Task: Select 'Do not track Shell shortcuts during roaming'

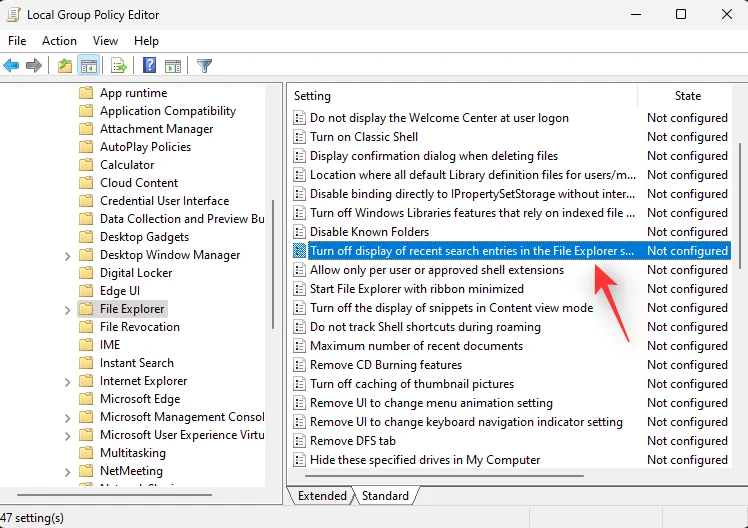Action: [x=425, y=327]
